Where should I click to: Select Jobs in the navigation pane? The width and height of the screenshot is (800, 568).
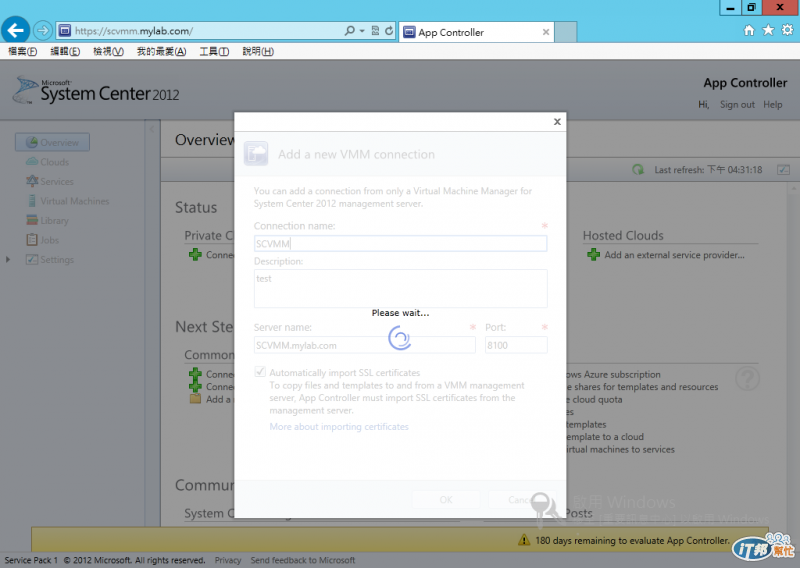[43, 240]
